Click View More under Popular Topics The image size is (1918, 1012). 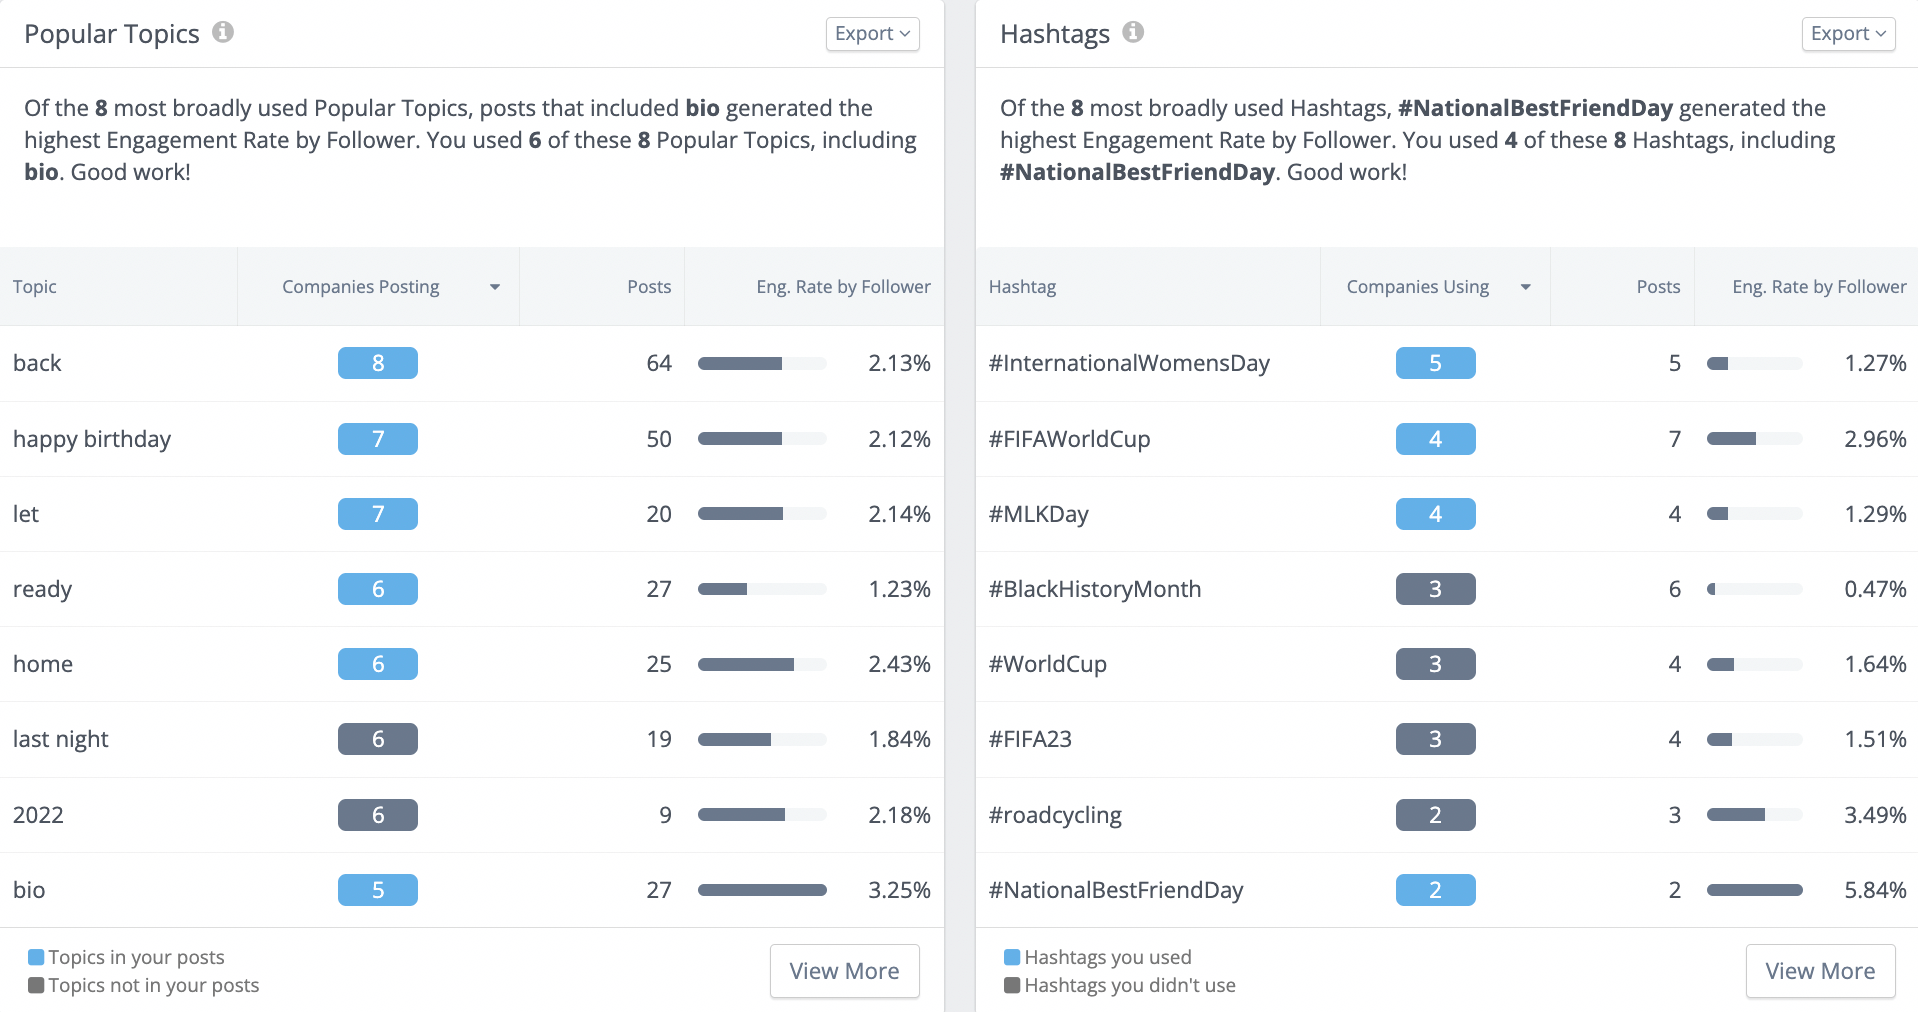pos(844,970)
